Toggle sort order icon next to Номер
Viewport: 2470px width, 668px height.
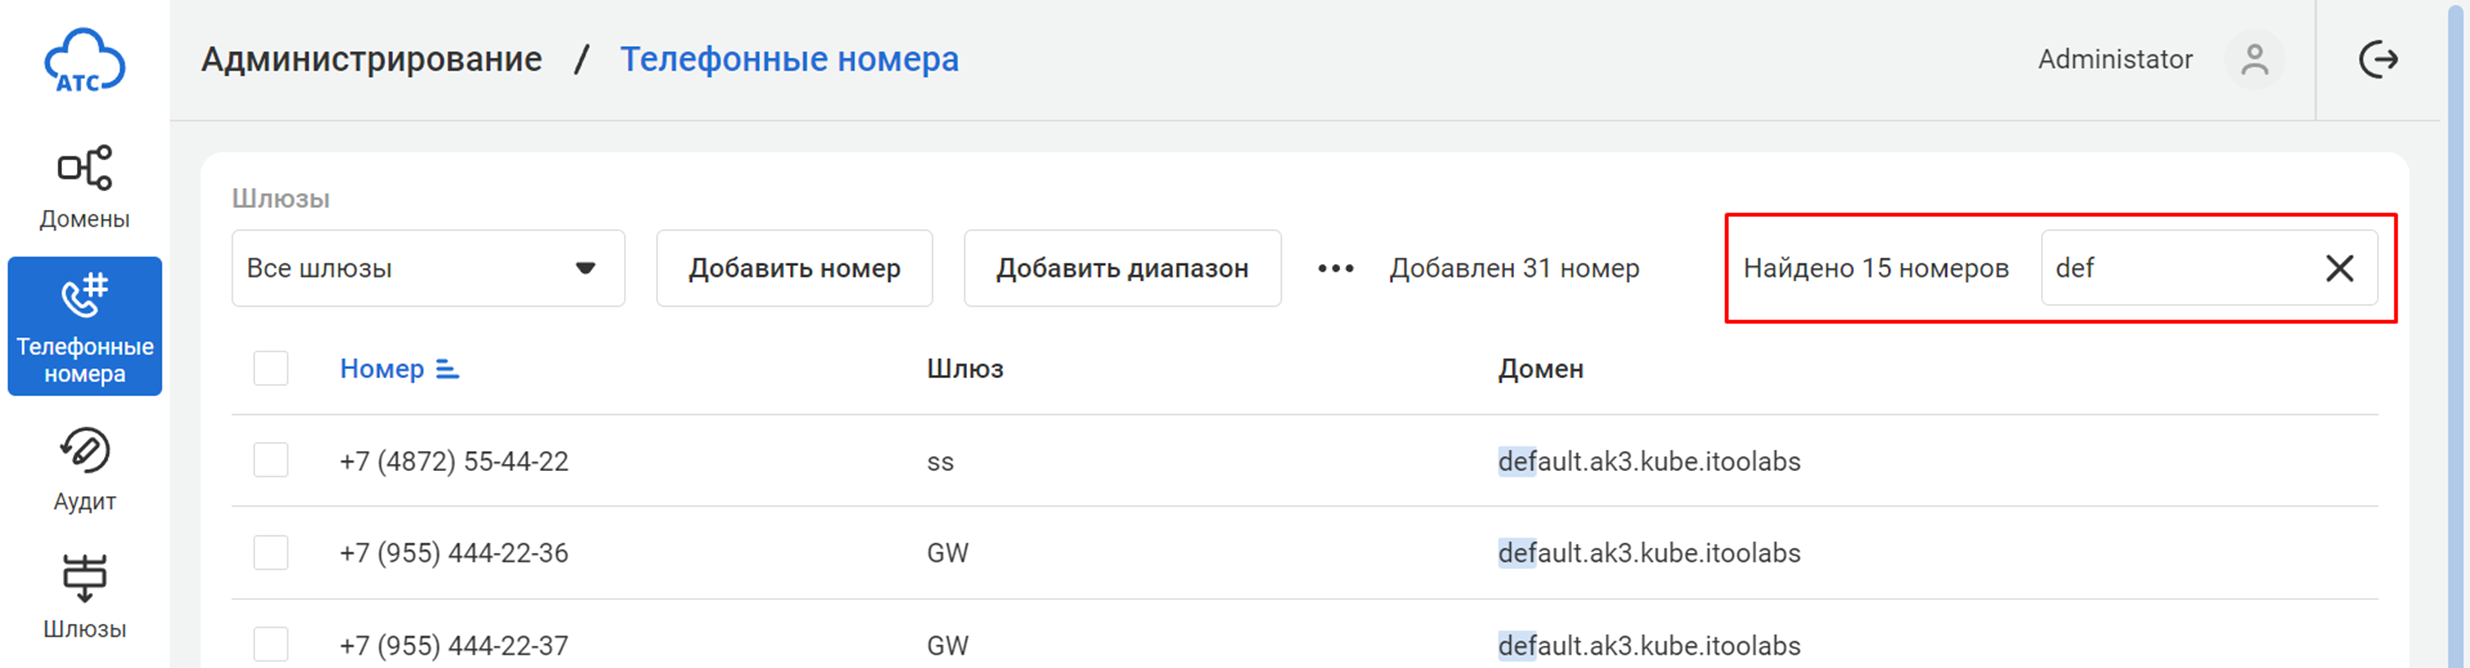pyautogui.click(x=447, y=370)
